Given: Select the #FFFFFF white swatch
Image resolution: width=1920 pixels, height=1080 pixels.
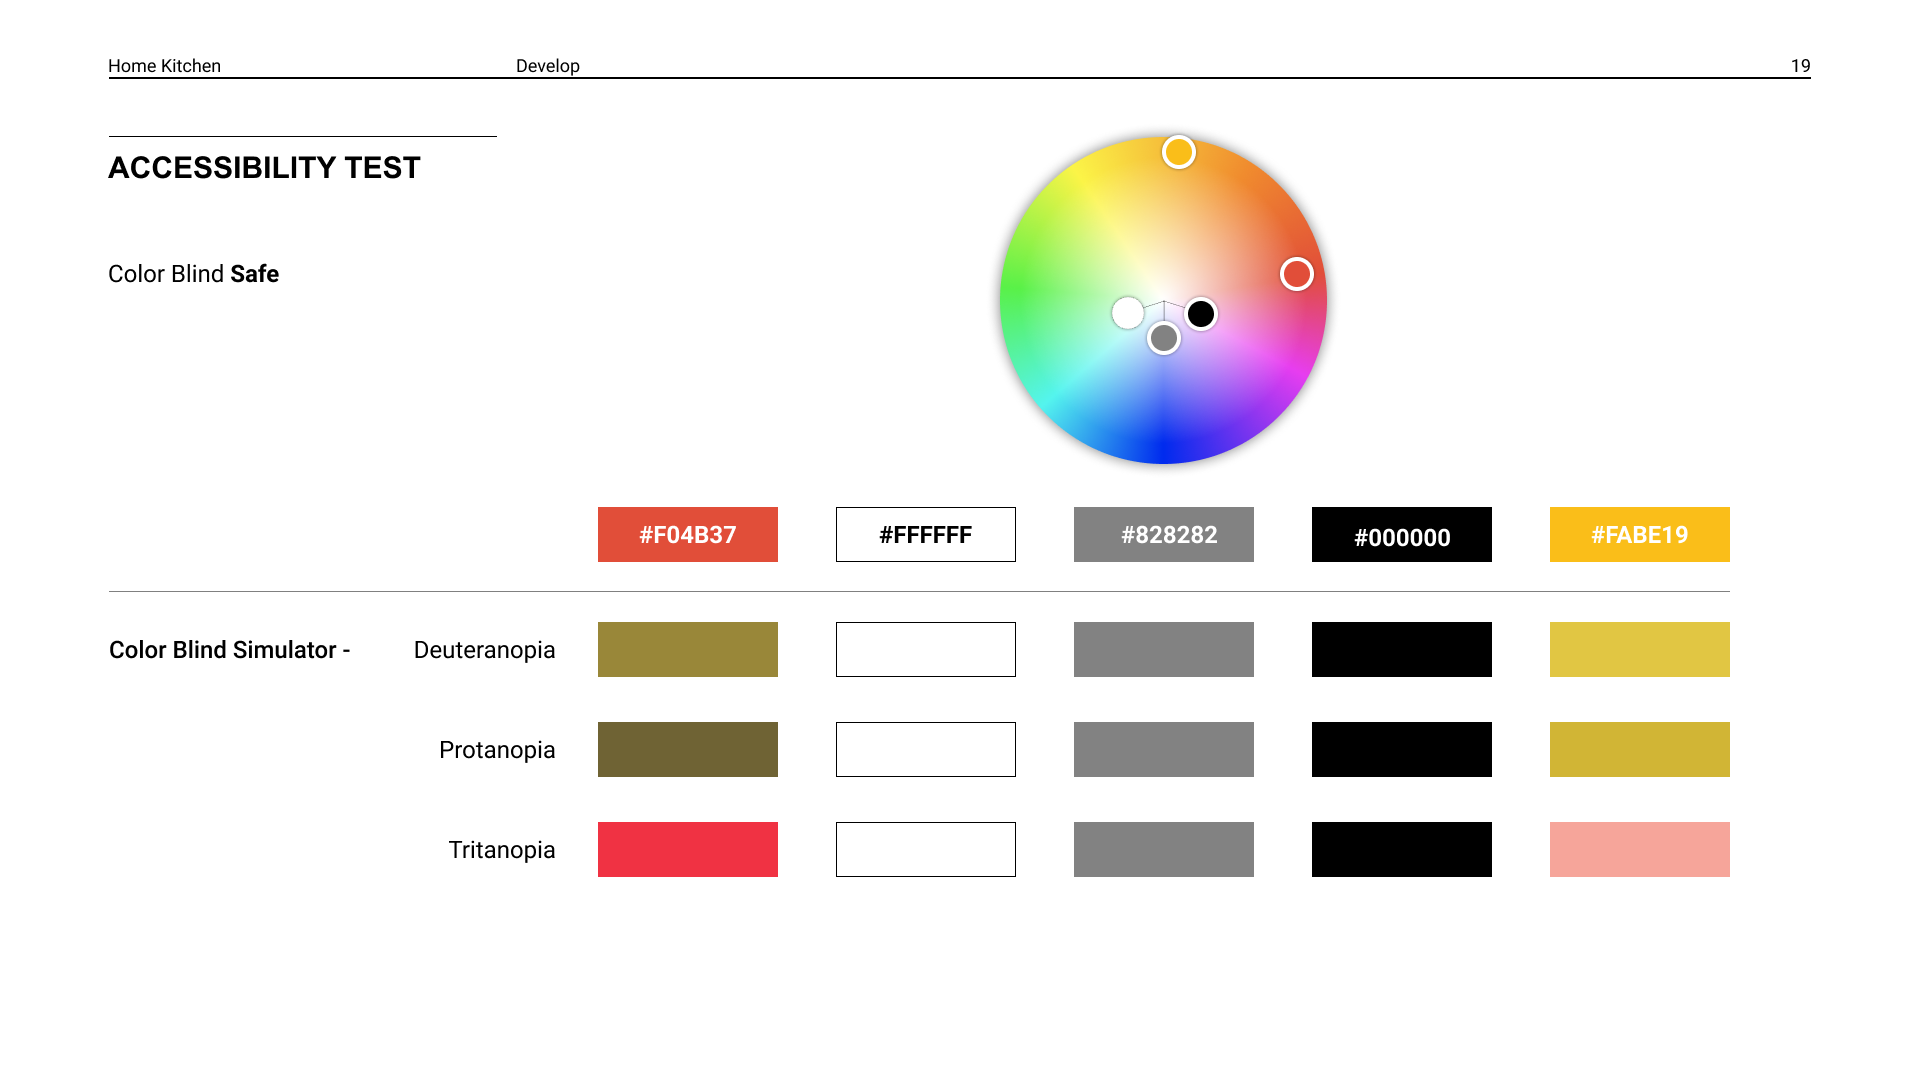Looking at the screenshot, I should click(x=925, y=534).
